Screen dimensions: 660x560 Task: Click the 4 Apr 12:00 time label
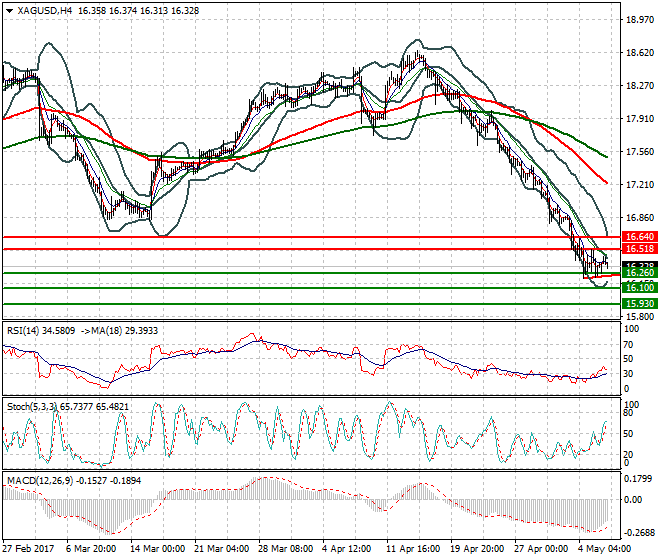coord(346,549)
